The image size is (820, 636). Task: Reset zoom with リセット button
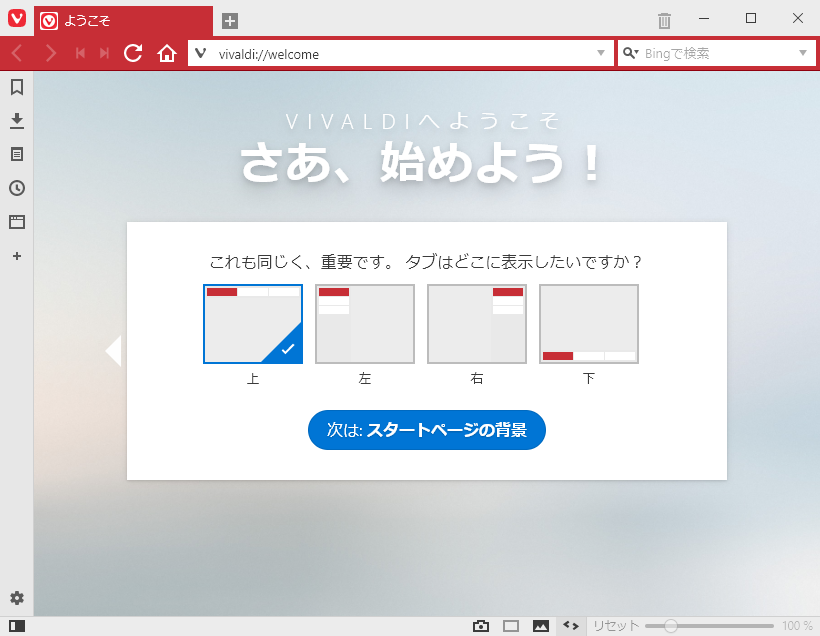(616, 626)
